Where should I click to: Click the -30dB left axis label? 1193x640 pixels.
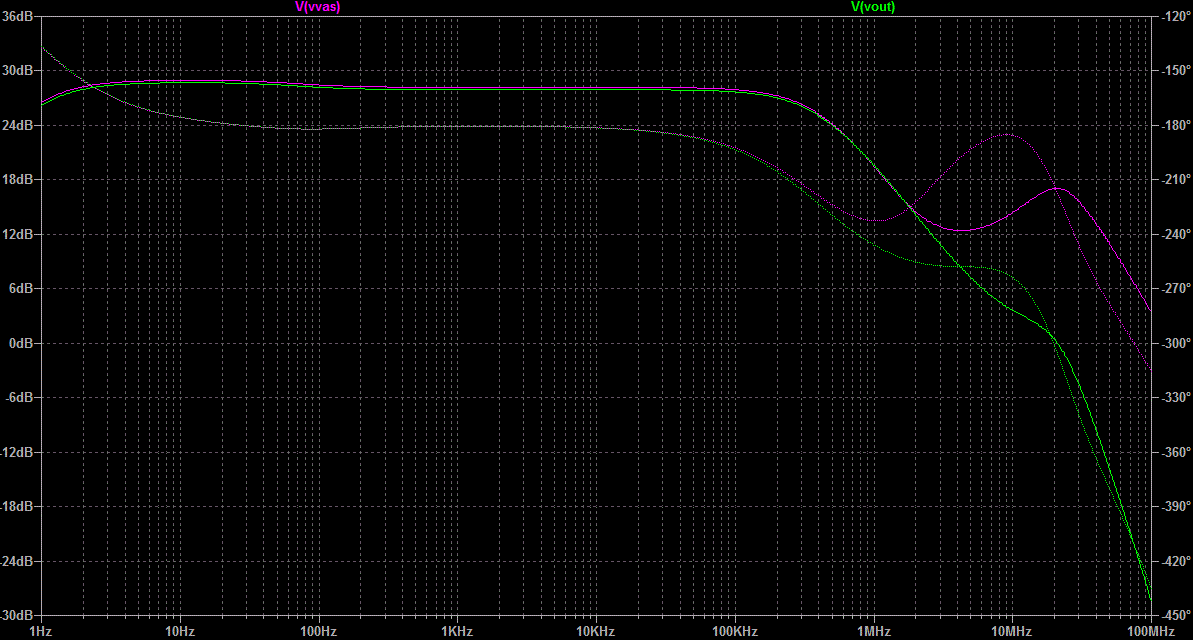coord(16,615)
